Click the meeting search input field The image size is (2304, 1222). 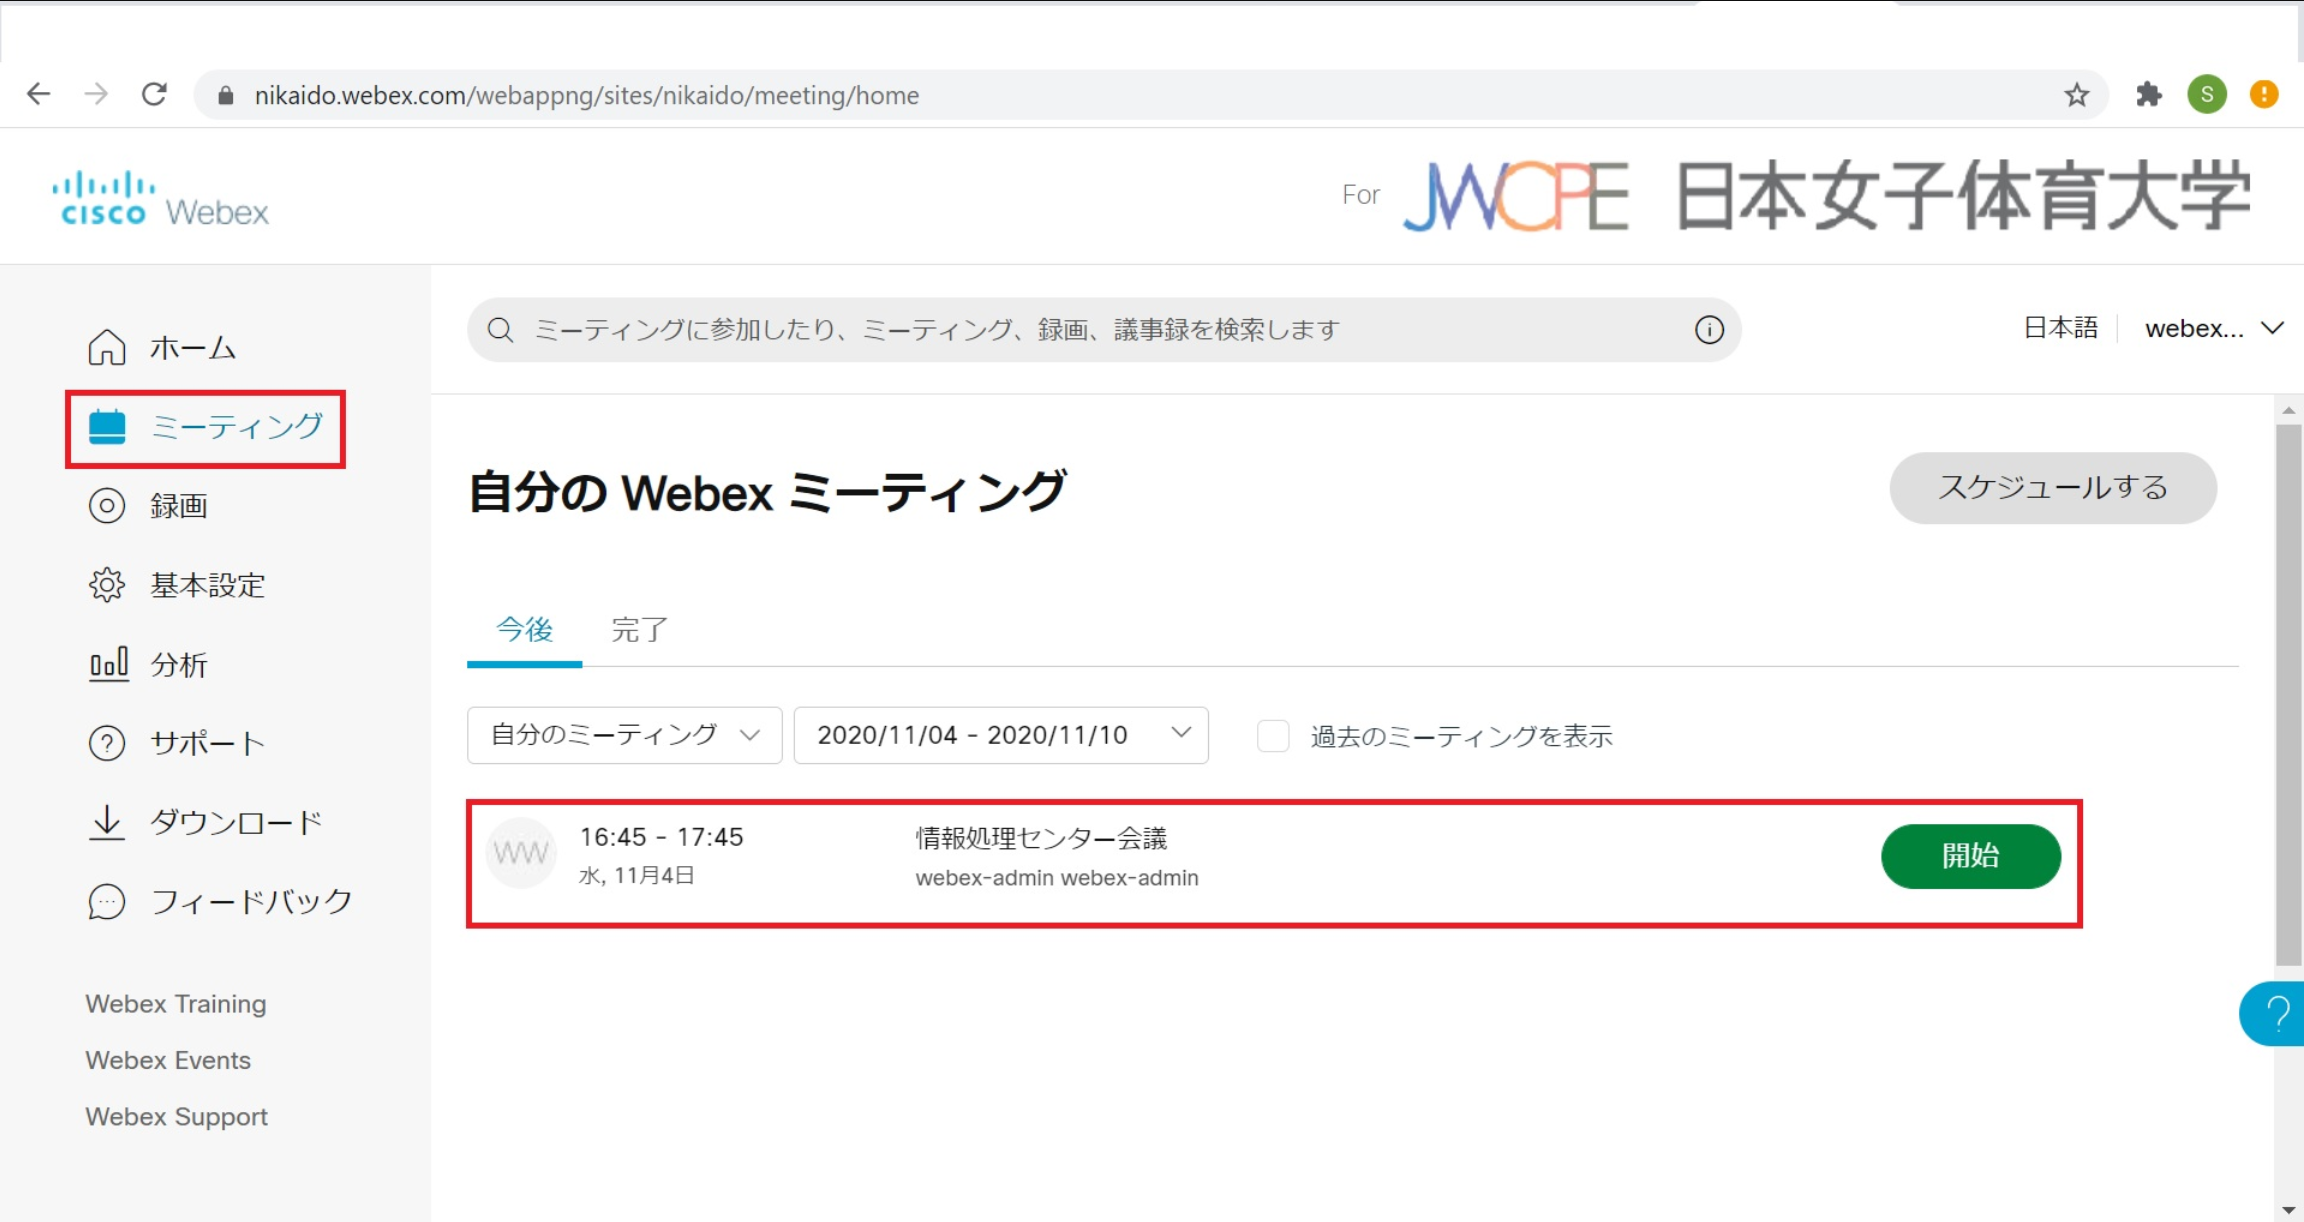point(1104,330)
